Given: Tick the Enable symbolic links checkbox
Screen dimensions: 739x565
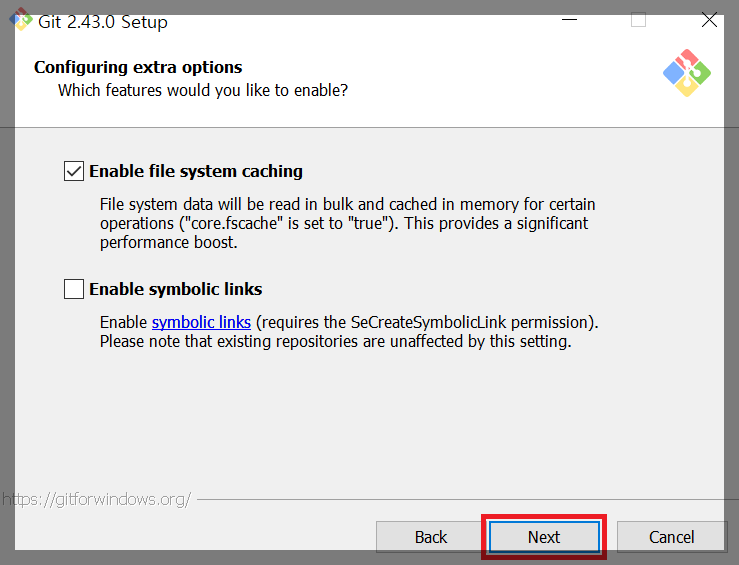Looking at the screenshot, I should 74,289.
